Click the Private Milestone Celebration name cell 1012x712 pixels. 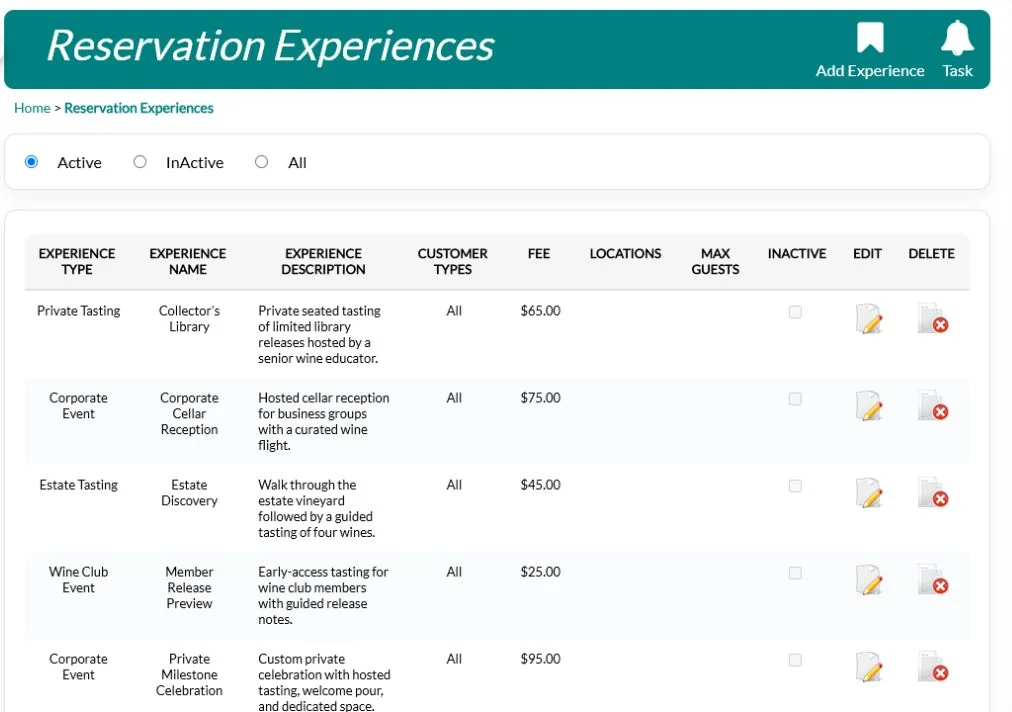[189, 675]
